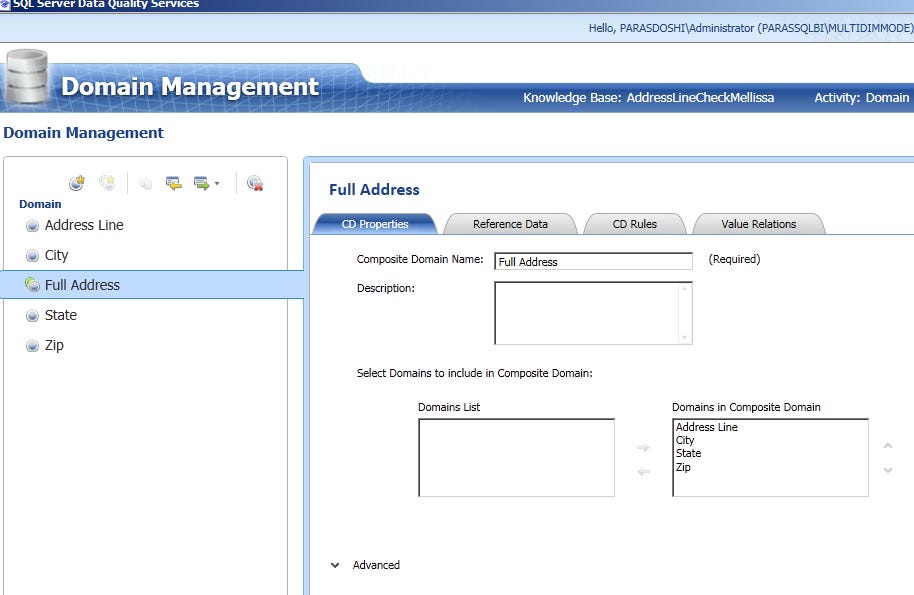914x595 pixels.
Task: Select Address Line in Domains in Composite Domain list
Action: click(706, 427)
